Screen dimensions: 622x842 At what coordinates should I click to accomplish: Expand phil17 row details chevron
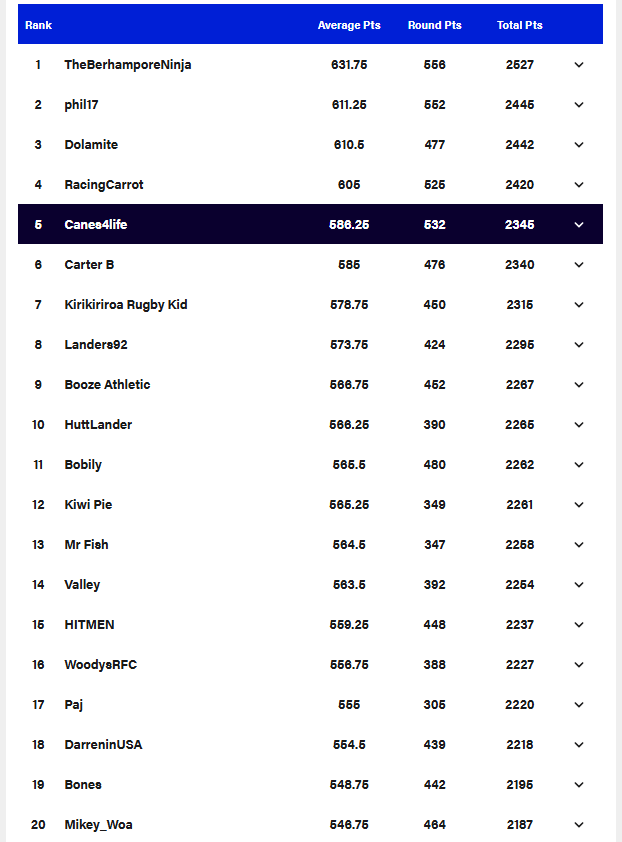[x=579, y=105]
